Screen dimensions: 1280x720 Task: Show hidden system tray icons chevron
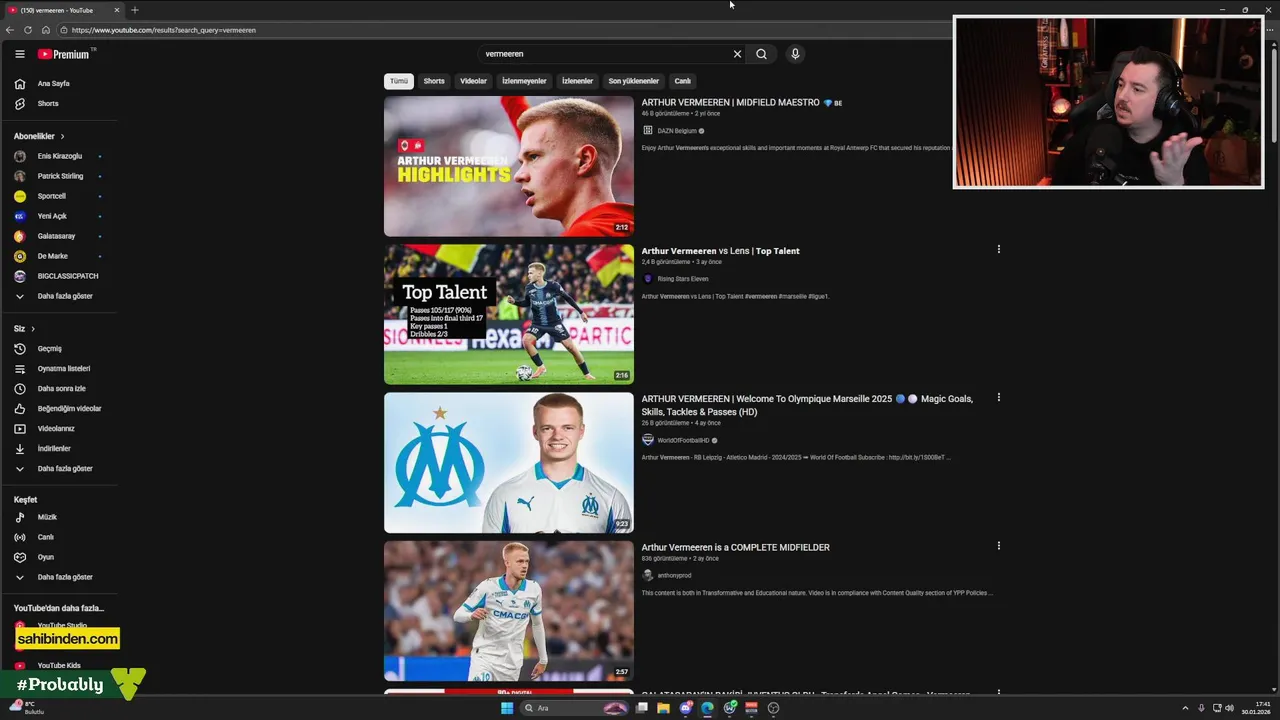1185,708
